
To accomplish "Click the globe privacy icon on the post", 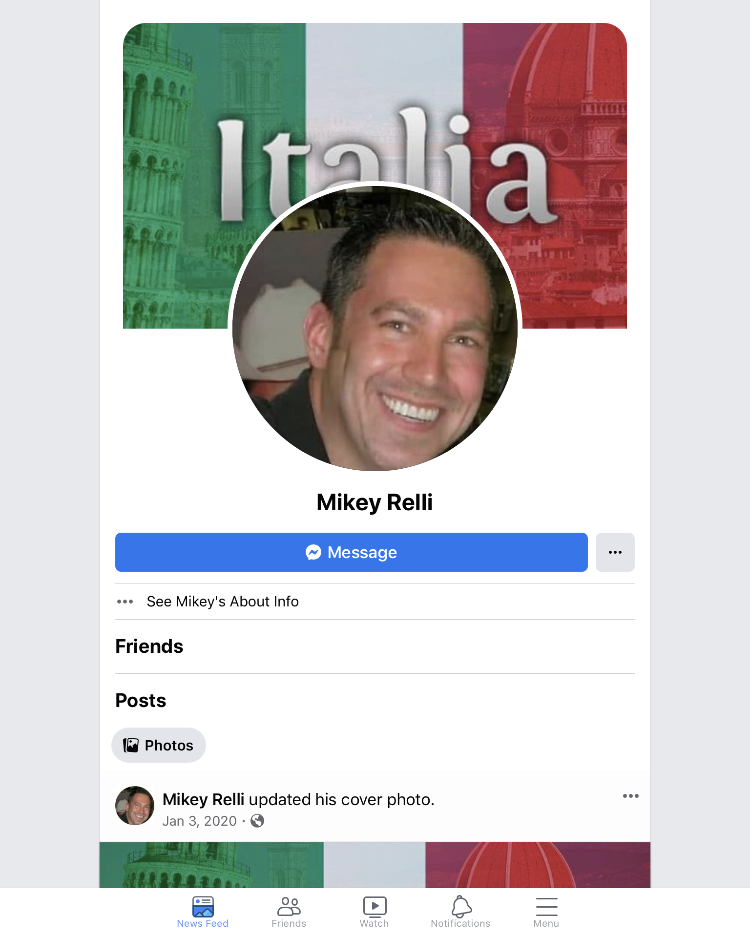I will (257, 821).
